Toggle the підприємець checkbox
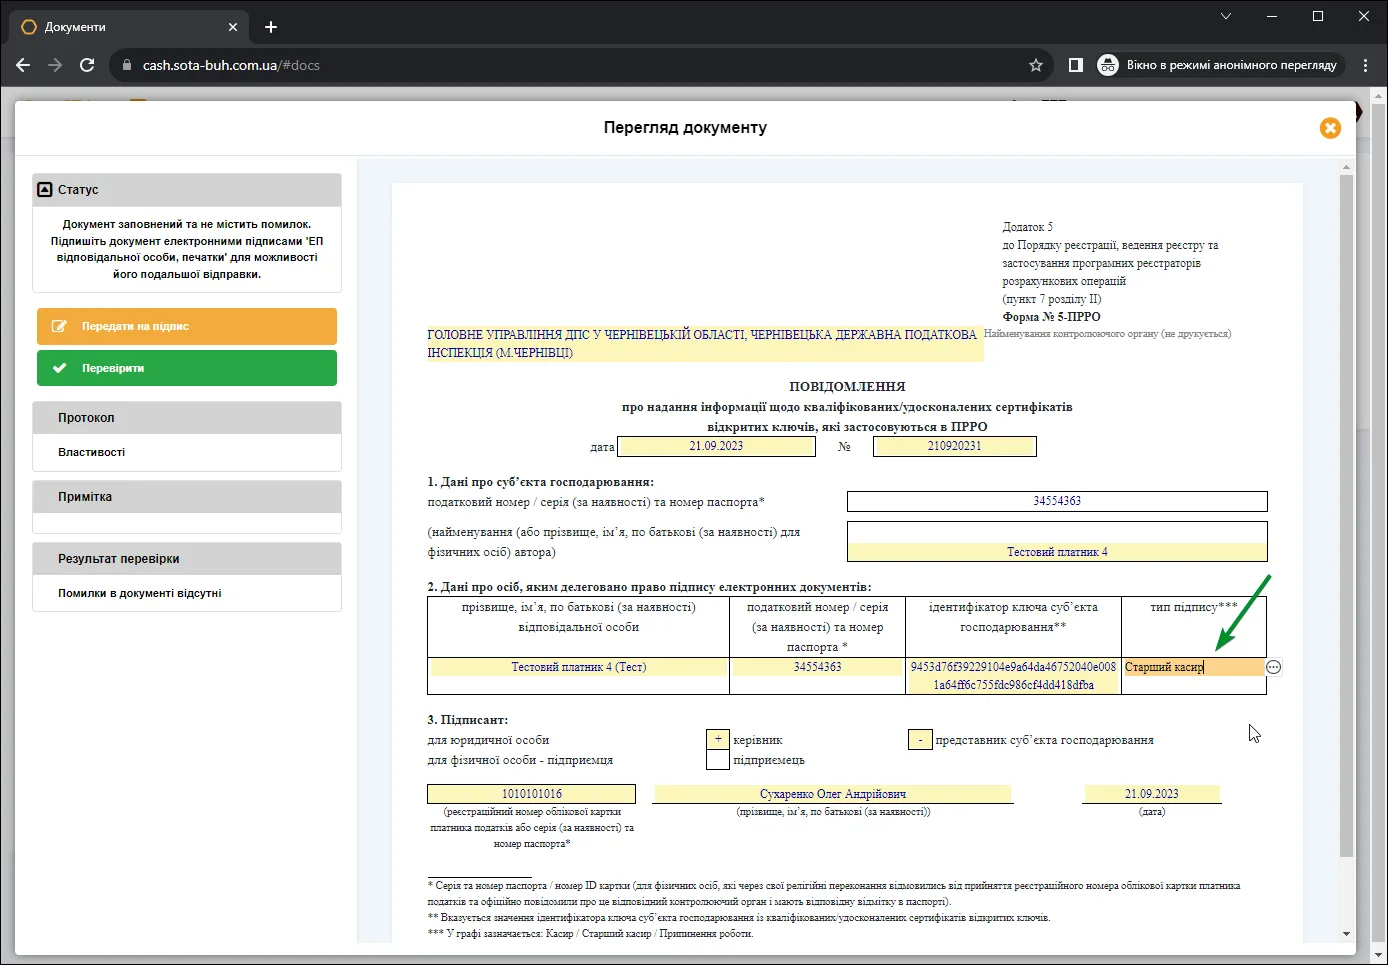This screenshot has width=1388, height=965. pos(717,760)
